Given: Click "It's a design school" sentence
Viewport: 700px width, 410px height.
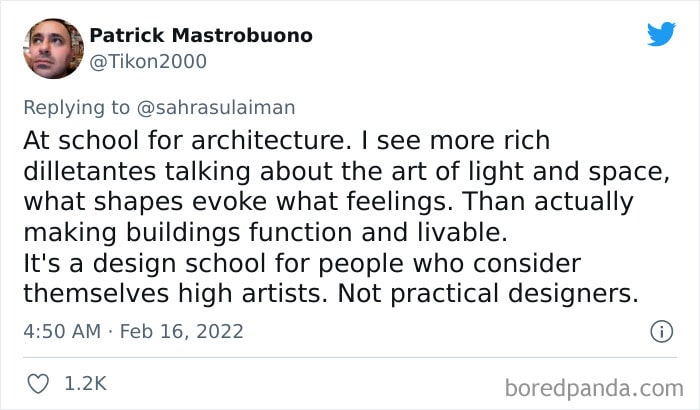Looking at the screenshot, I should click(x=145, y=263).
